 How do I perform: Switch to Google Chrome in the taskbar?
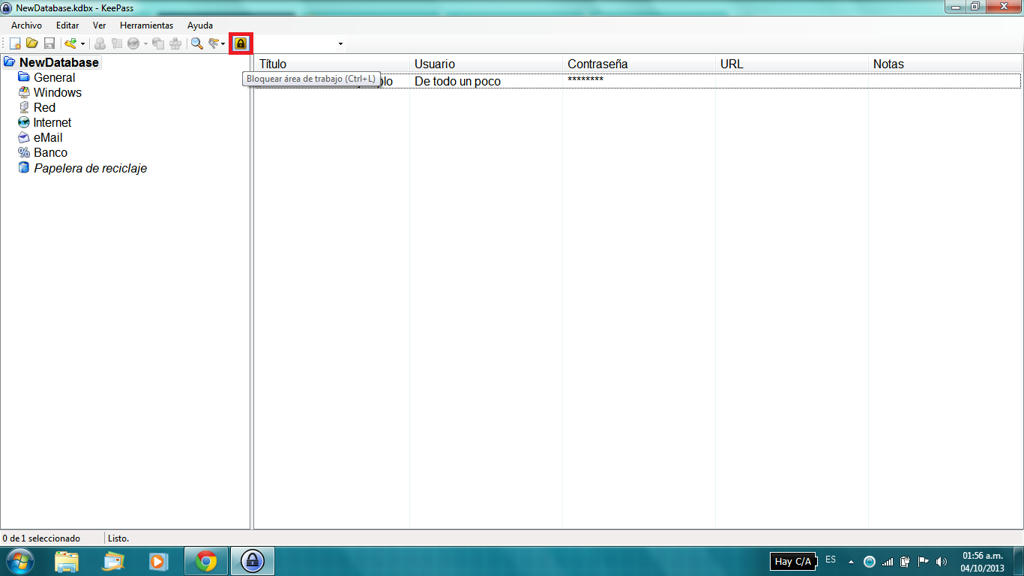tap(206, 562)
